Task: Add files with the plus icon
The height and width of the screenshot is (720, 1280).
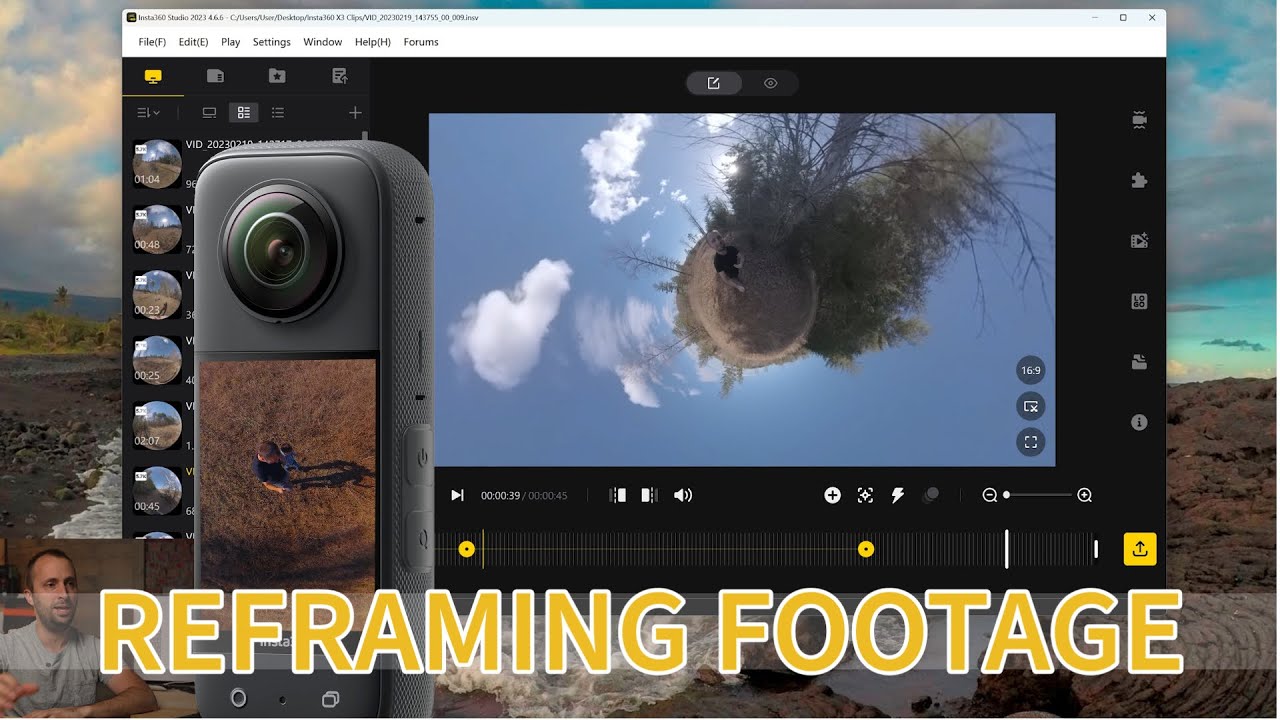Action: (x=355, y=113)
